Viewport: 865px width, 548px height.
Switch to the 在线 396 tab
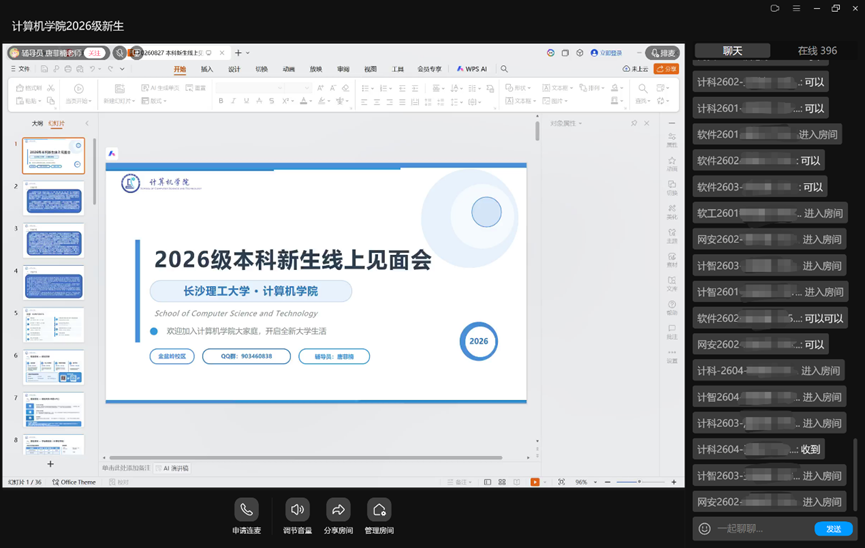tap(817, 51)
